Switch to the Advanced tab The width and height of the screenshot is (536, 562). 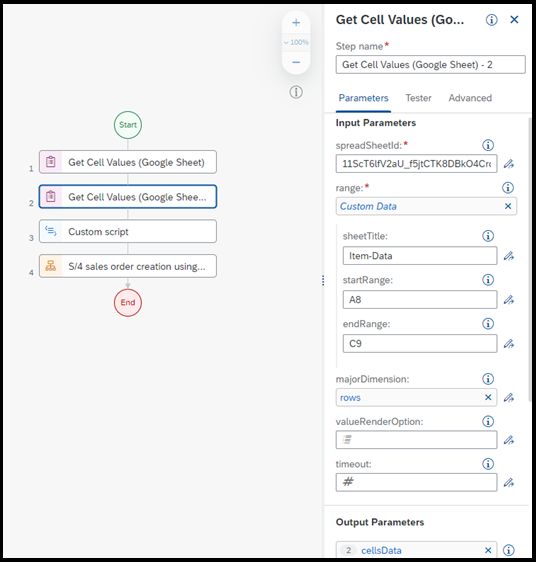tap(470, 98)
